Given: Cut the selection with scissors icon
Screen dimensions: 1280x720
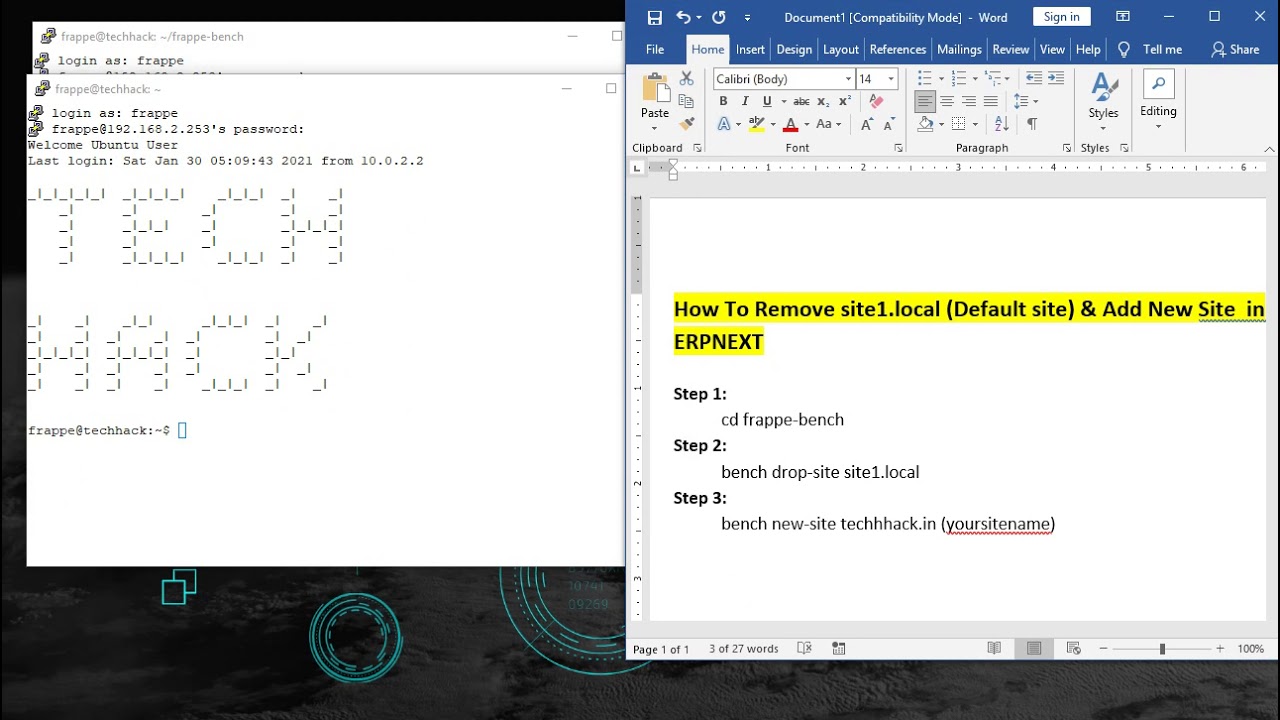Looking at the screenshot, I should (x=686, y=78).
